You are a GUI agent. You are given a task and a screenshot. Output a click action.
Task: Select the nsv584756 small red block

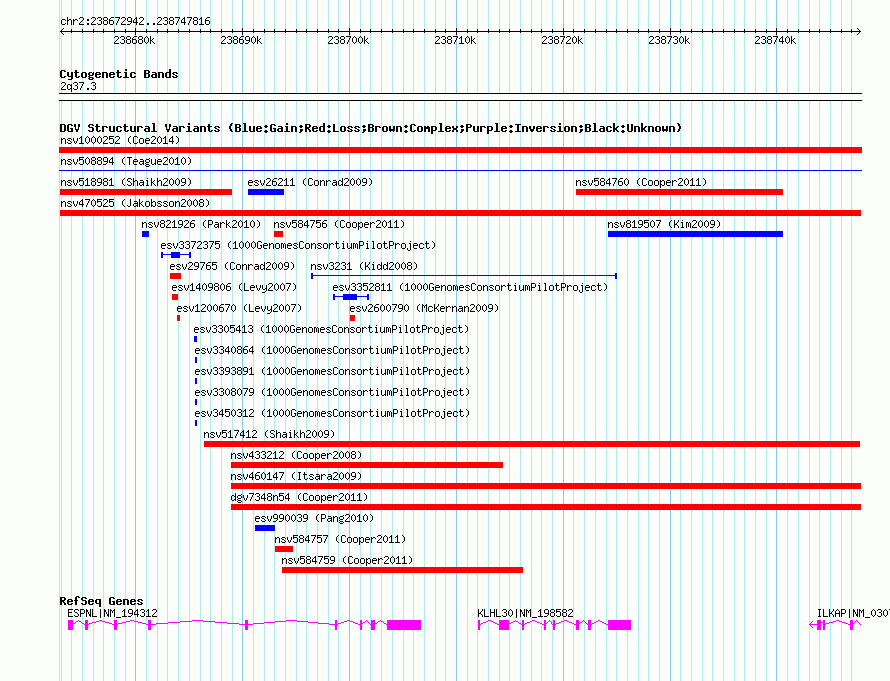click(278, 234)
